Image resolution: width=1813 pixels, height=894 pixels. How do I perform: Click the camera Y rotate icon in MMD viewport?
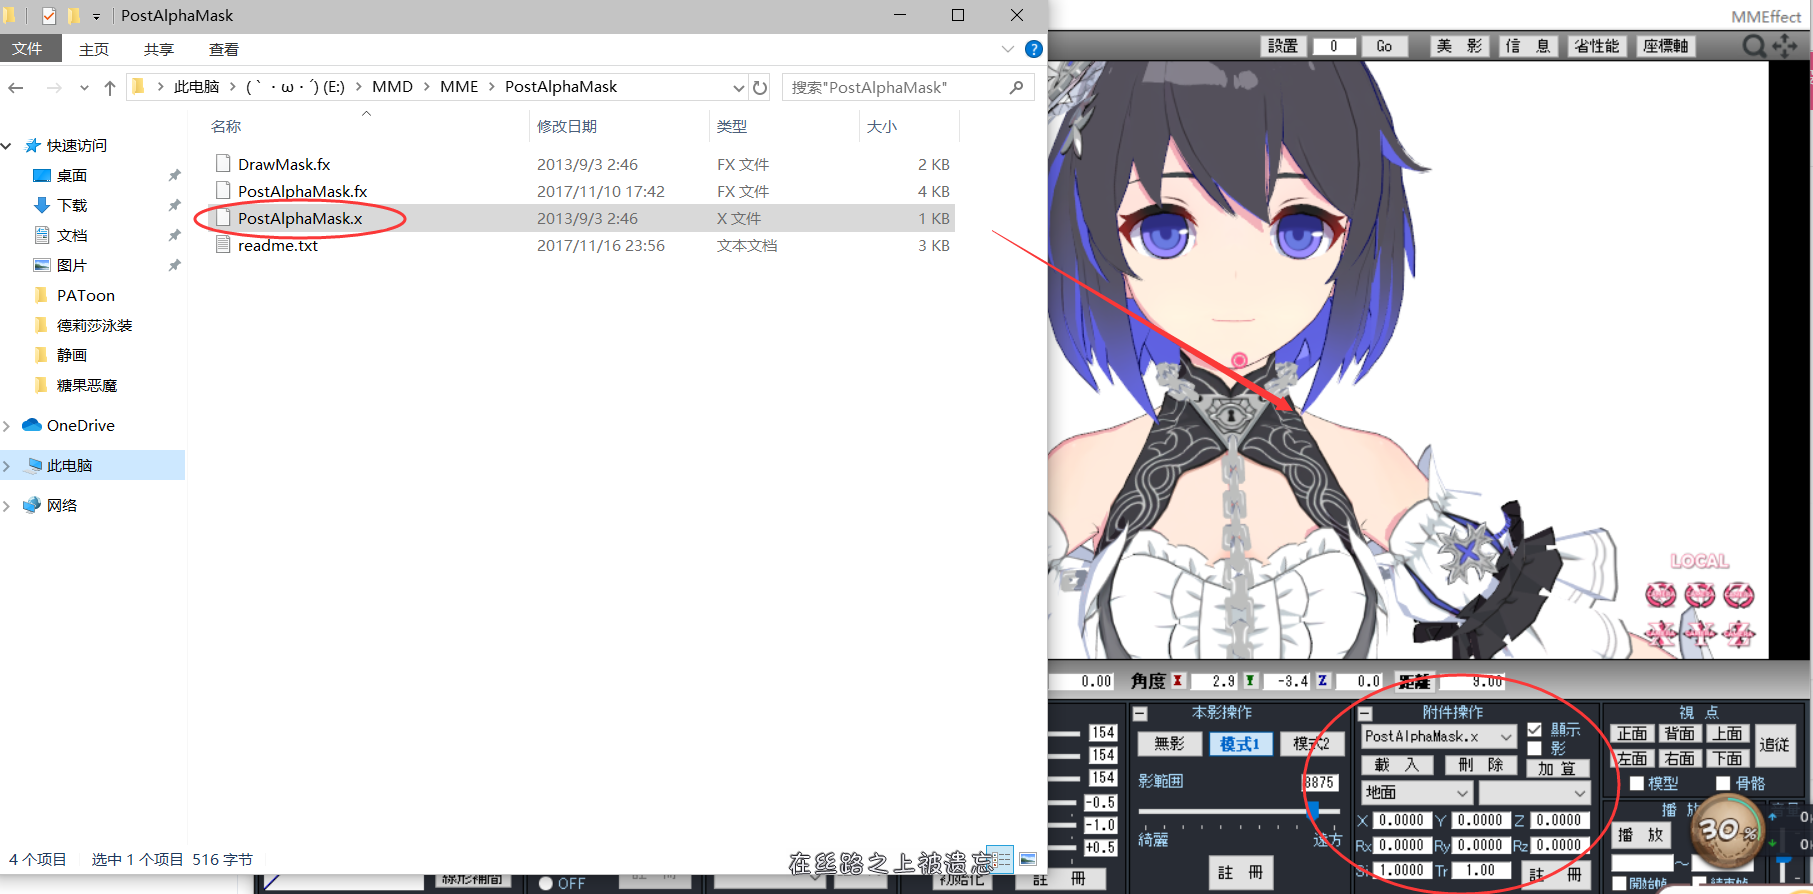pyautogui.click(x=1700, y=596)
